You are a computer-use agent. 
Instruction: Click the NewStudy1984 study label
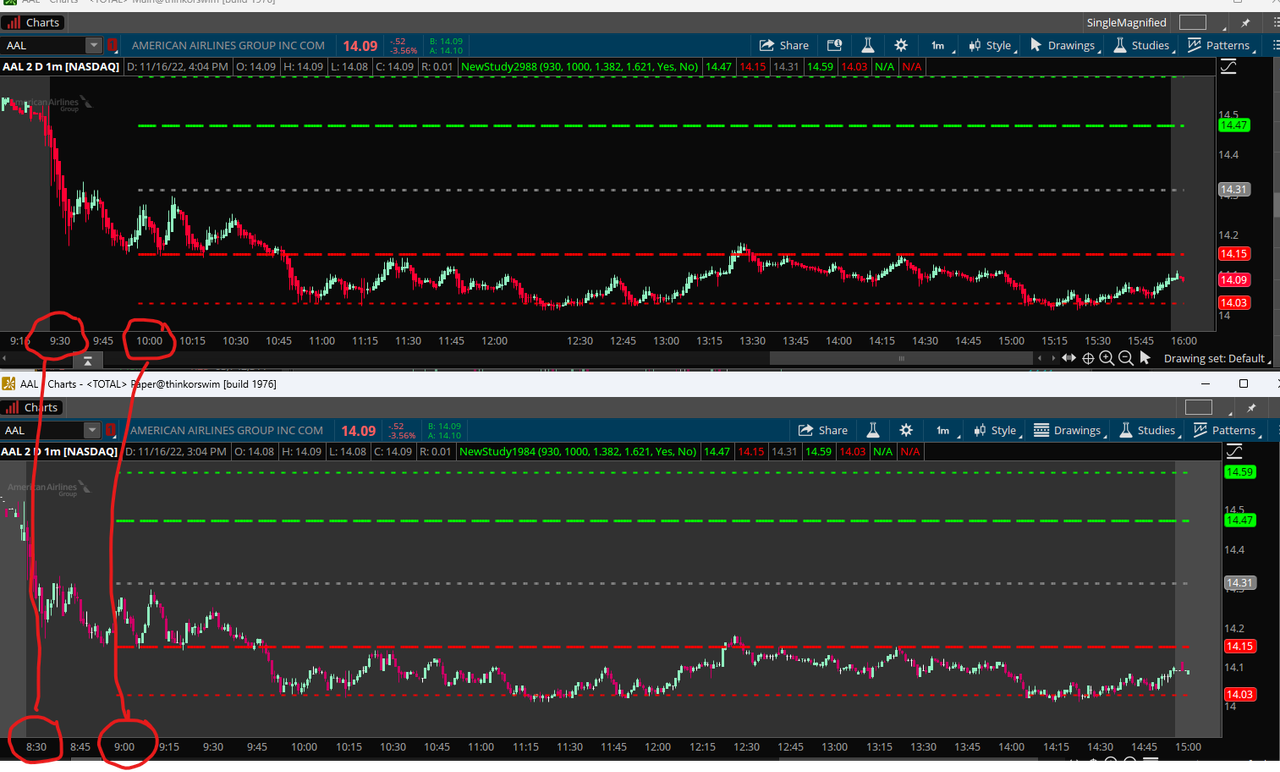click(577, 452)
